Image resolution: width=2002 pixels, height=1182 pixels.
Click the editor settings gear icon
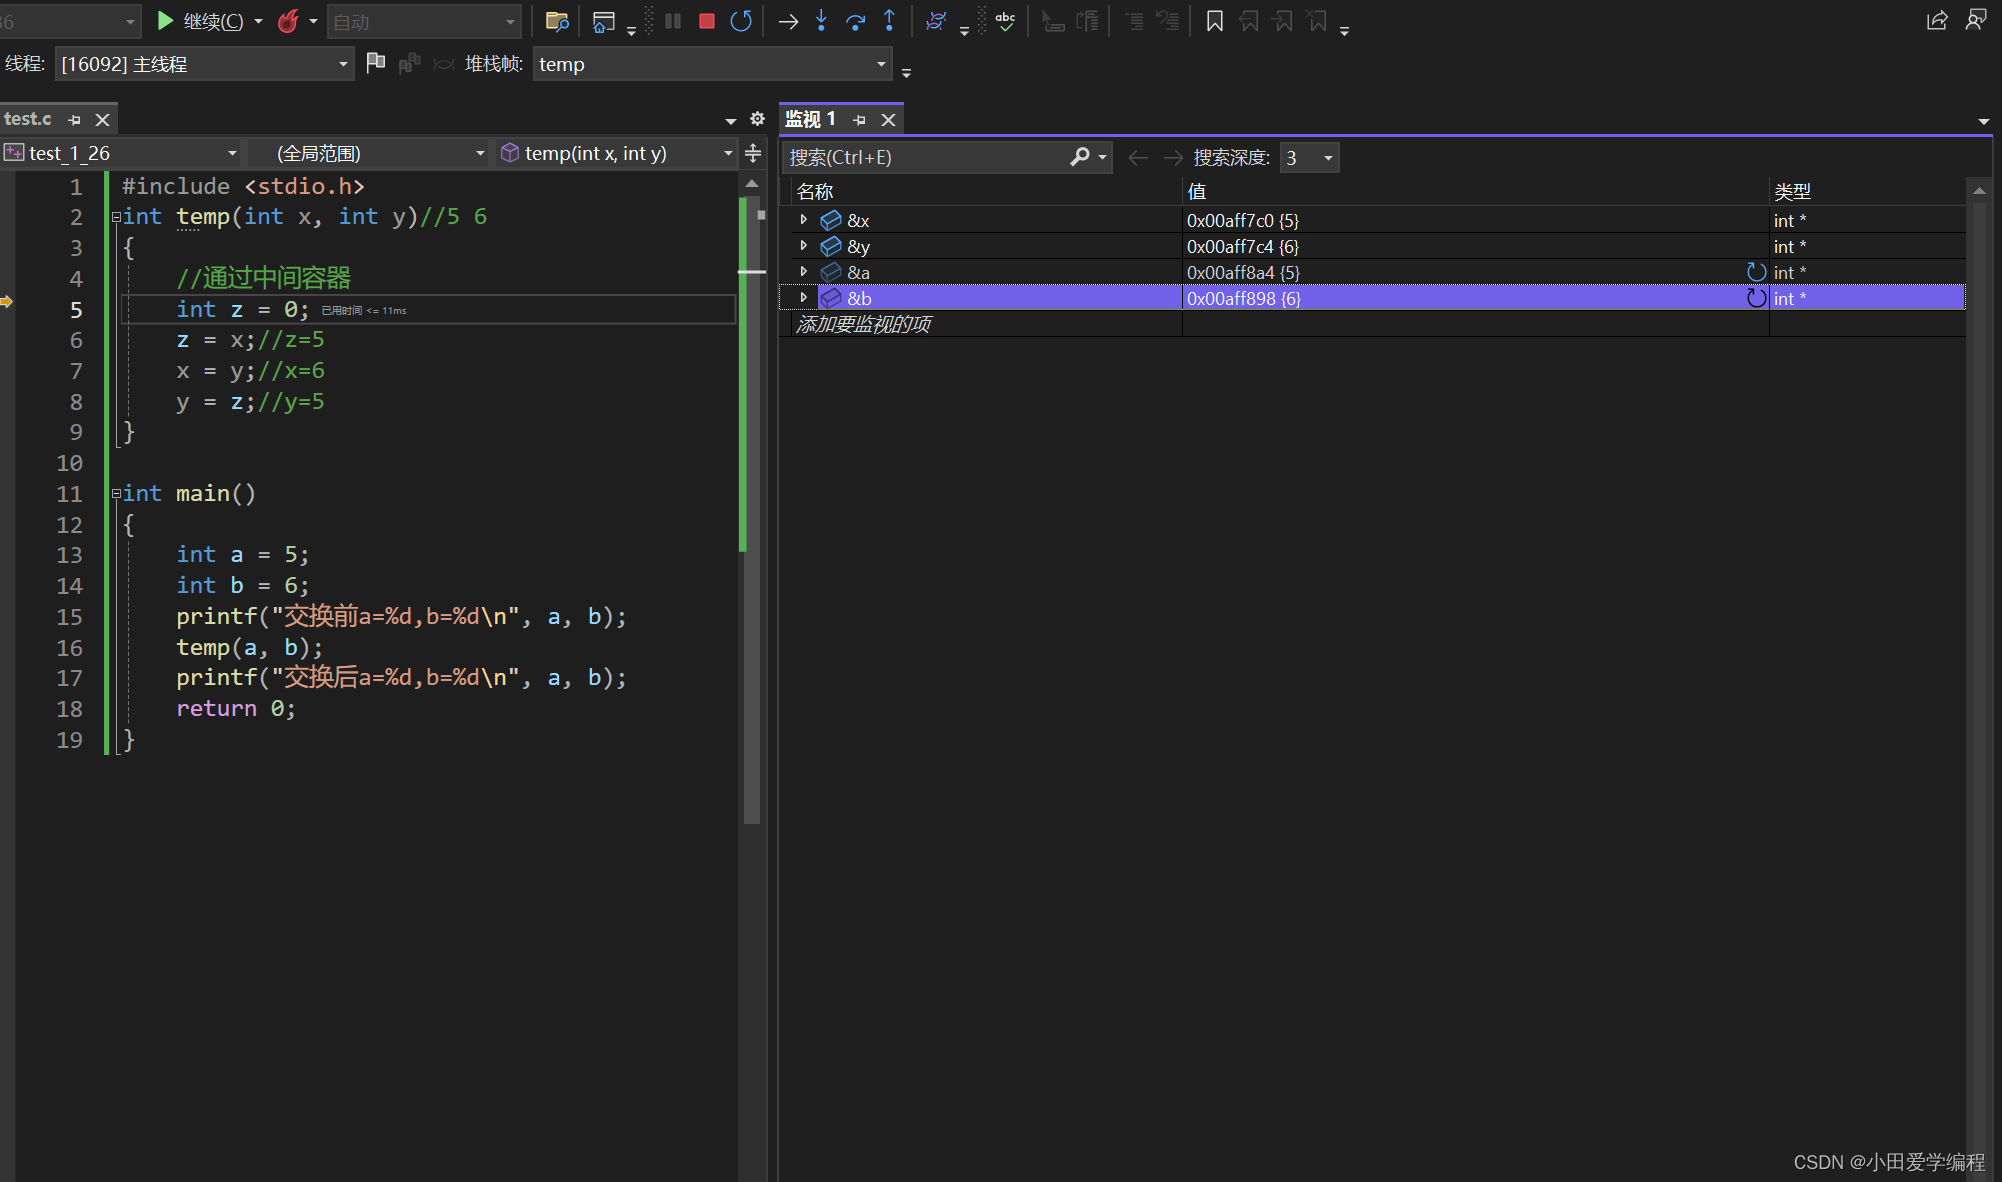coord(757,119)
